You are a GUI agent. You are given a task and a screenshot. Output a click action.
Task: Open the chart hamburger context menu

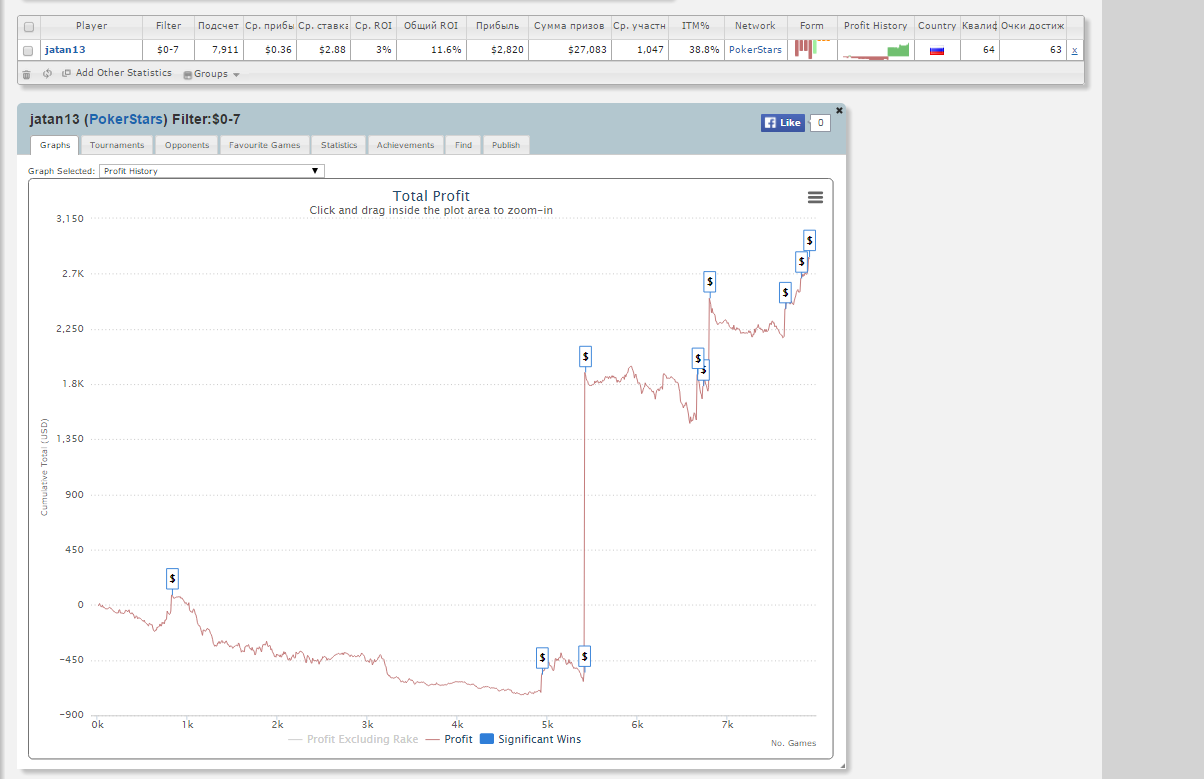(x=815, y=197)
